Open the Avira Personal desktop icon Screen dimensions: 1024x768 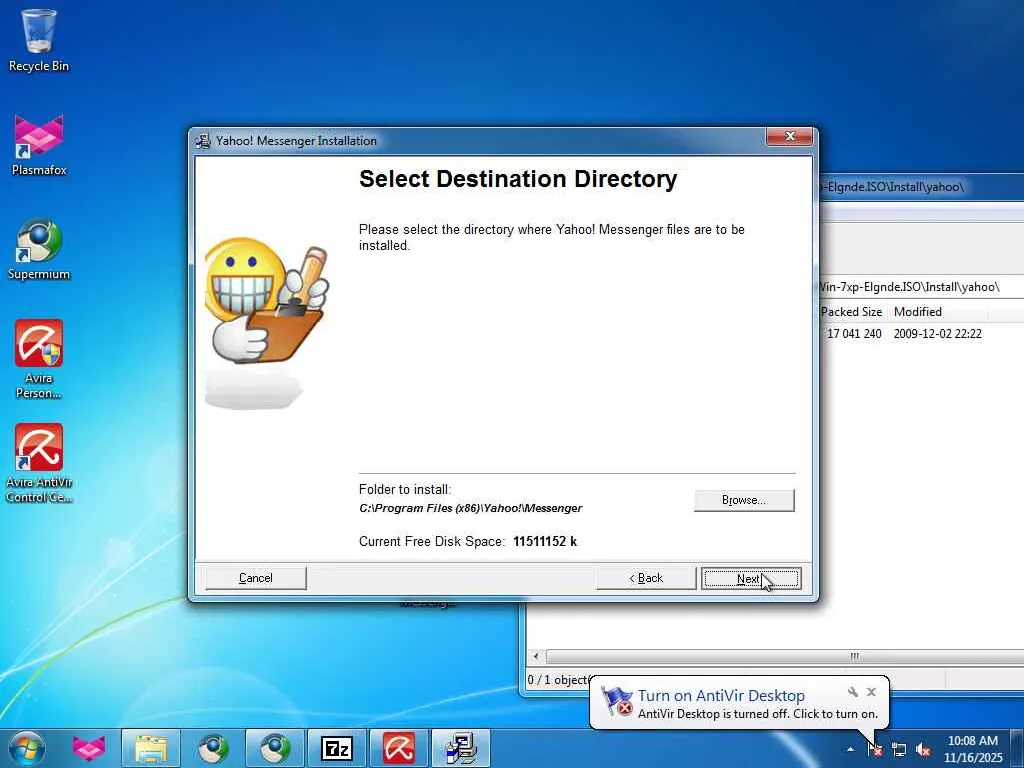point(39,359)
